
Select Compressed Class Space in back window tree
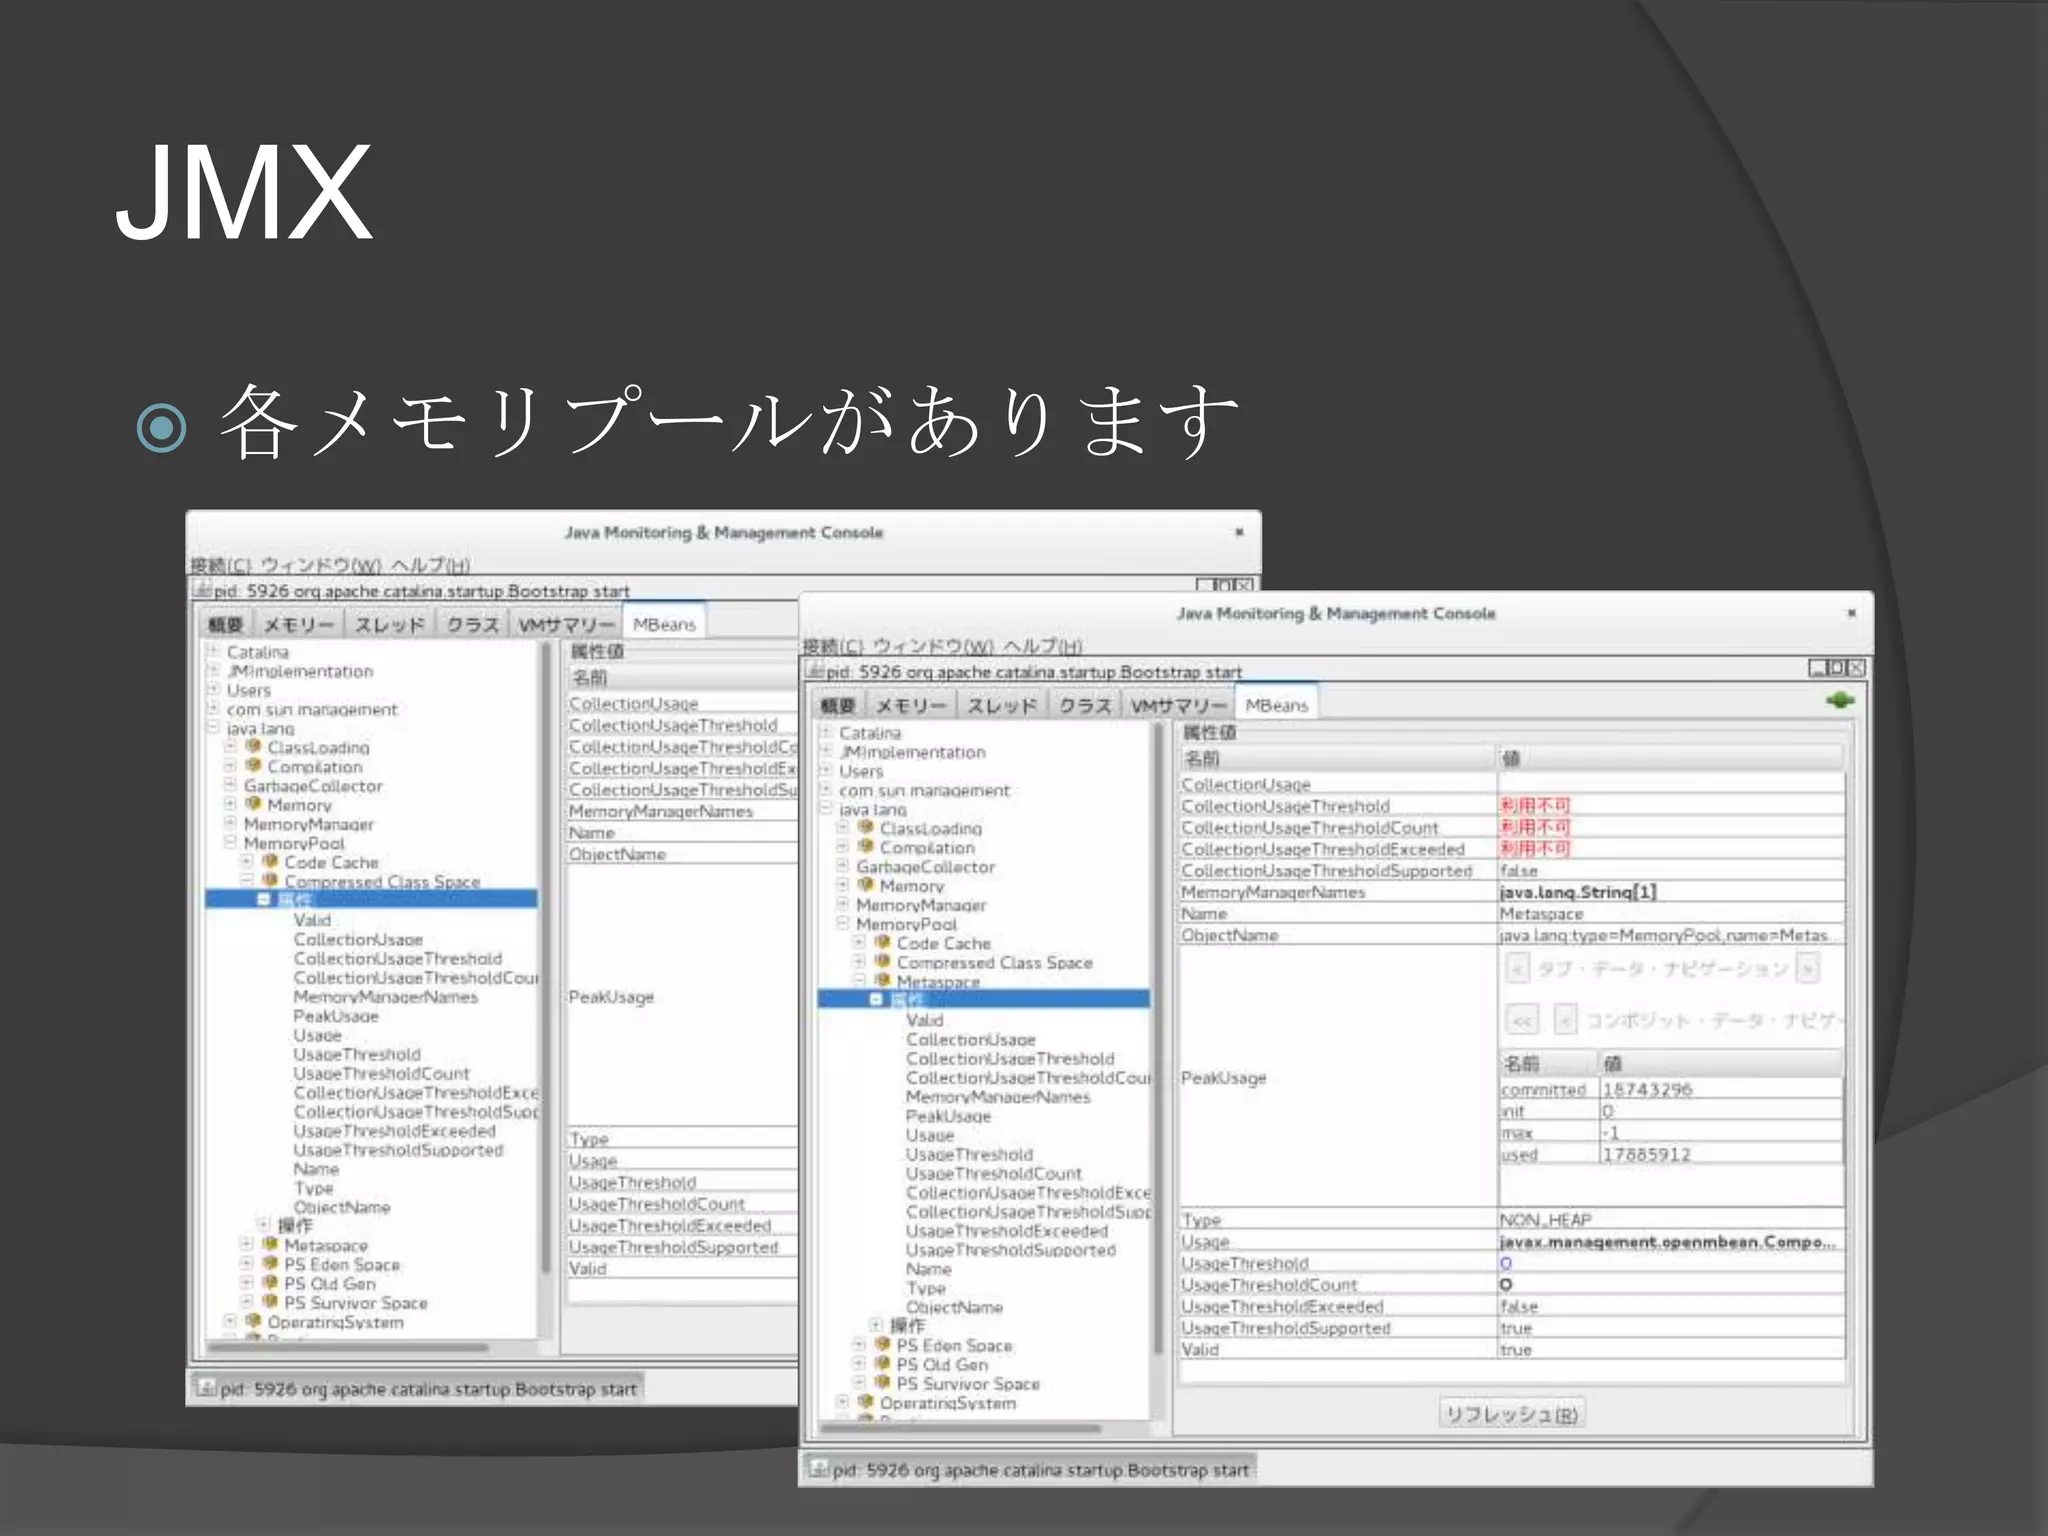tap(382, 881)
